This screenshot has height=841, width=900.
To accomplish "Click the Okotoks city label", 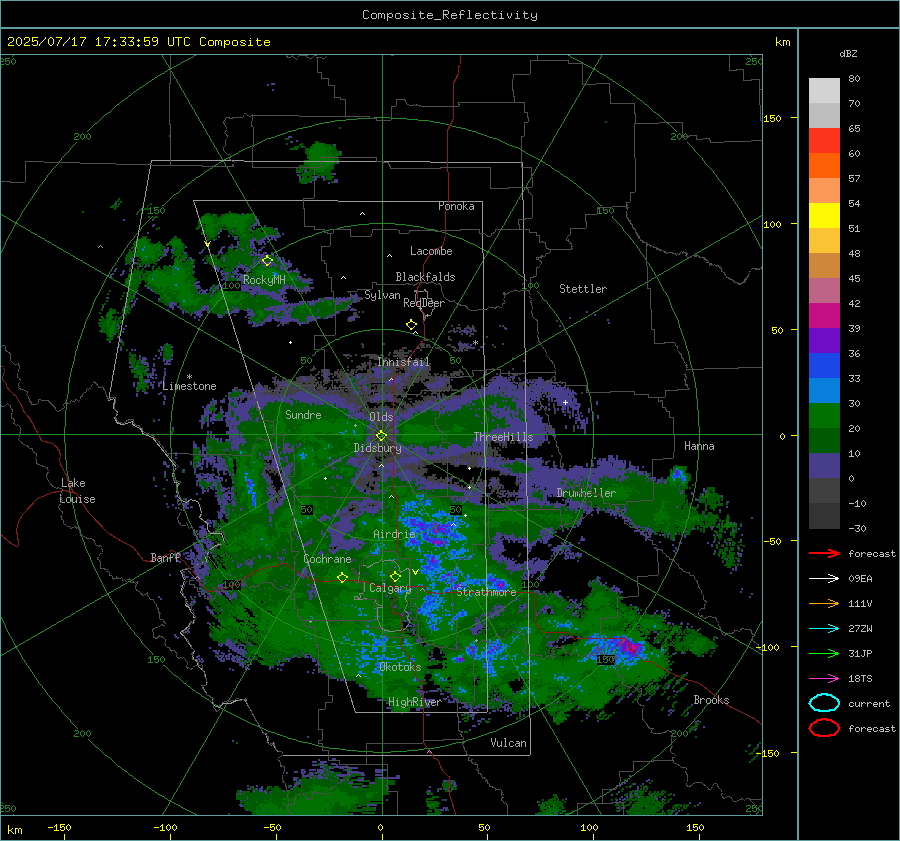I will tap(400, 667).
